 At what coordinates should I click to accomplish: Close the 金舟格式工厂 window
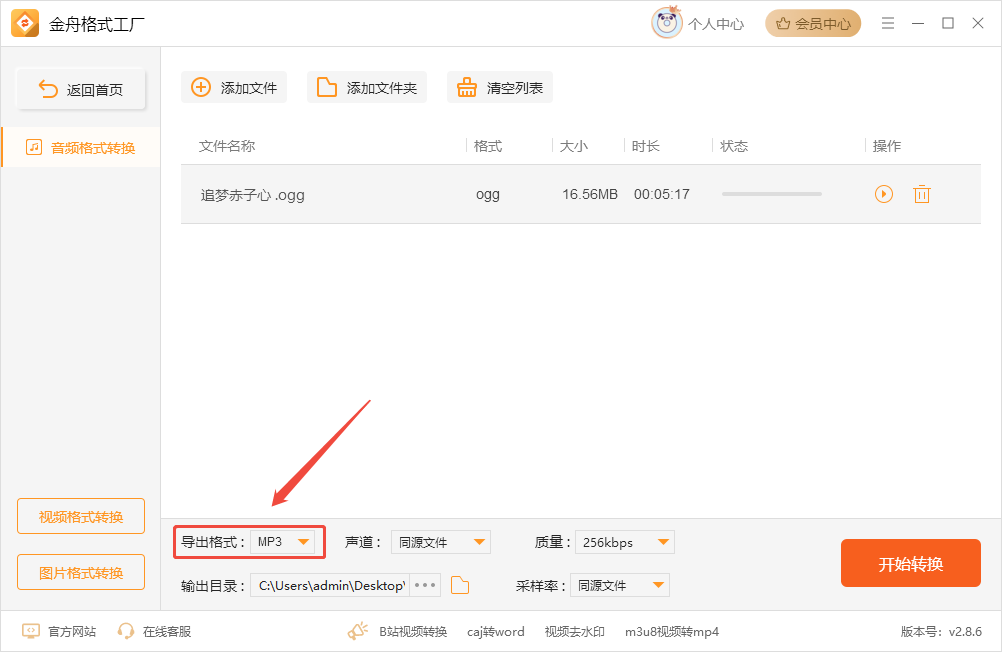click(978, 23)
